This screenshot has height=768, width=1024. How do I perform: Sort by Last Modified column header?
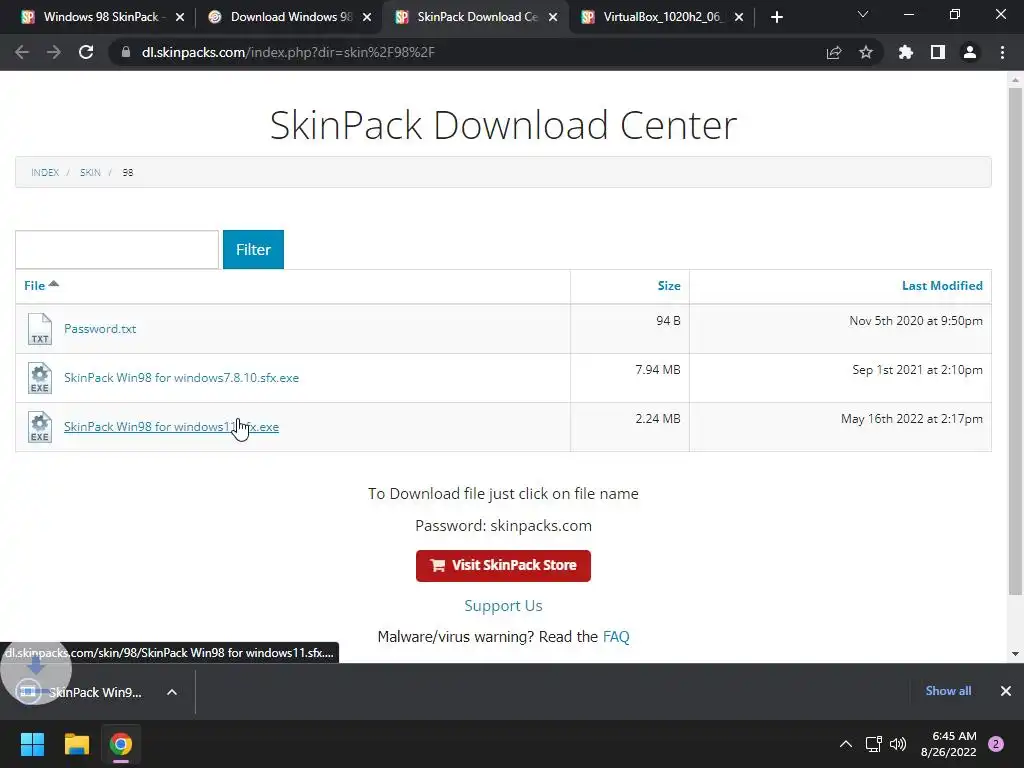(942, 285)
